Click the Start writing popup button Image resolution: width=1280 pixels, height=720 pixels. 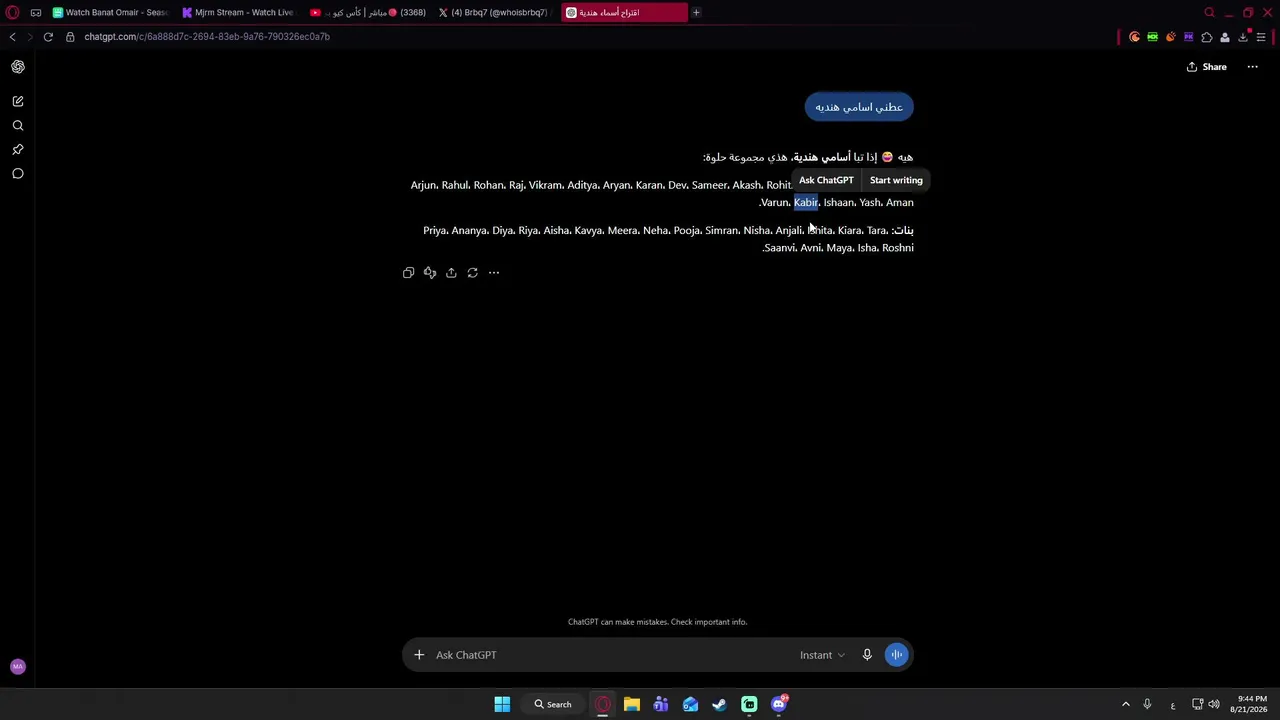pyautogui.click(x=896, y=180)
